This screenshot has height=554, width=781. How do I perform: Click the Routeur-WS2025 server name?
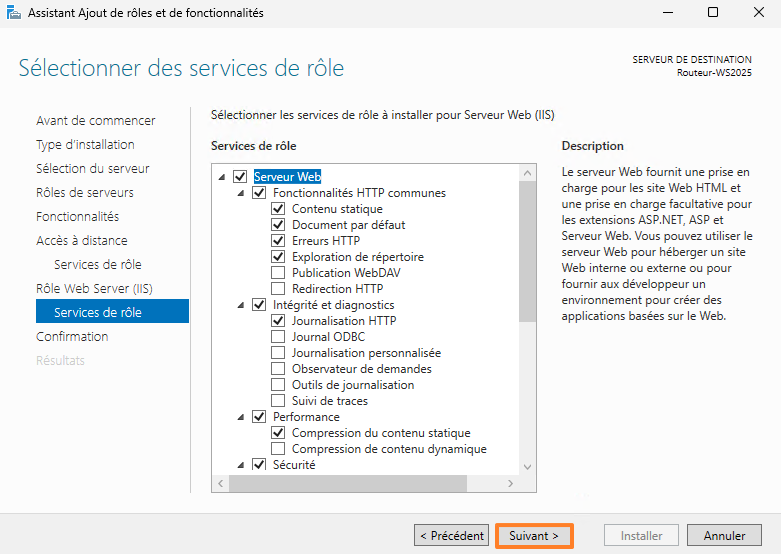point(714,73)
